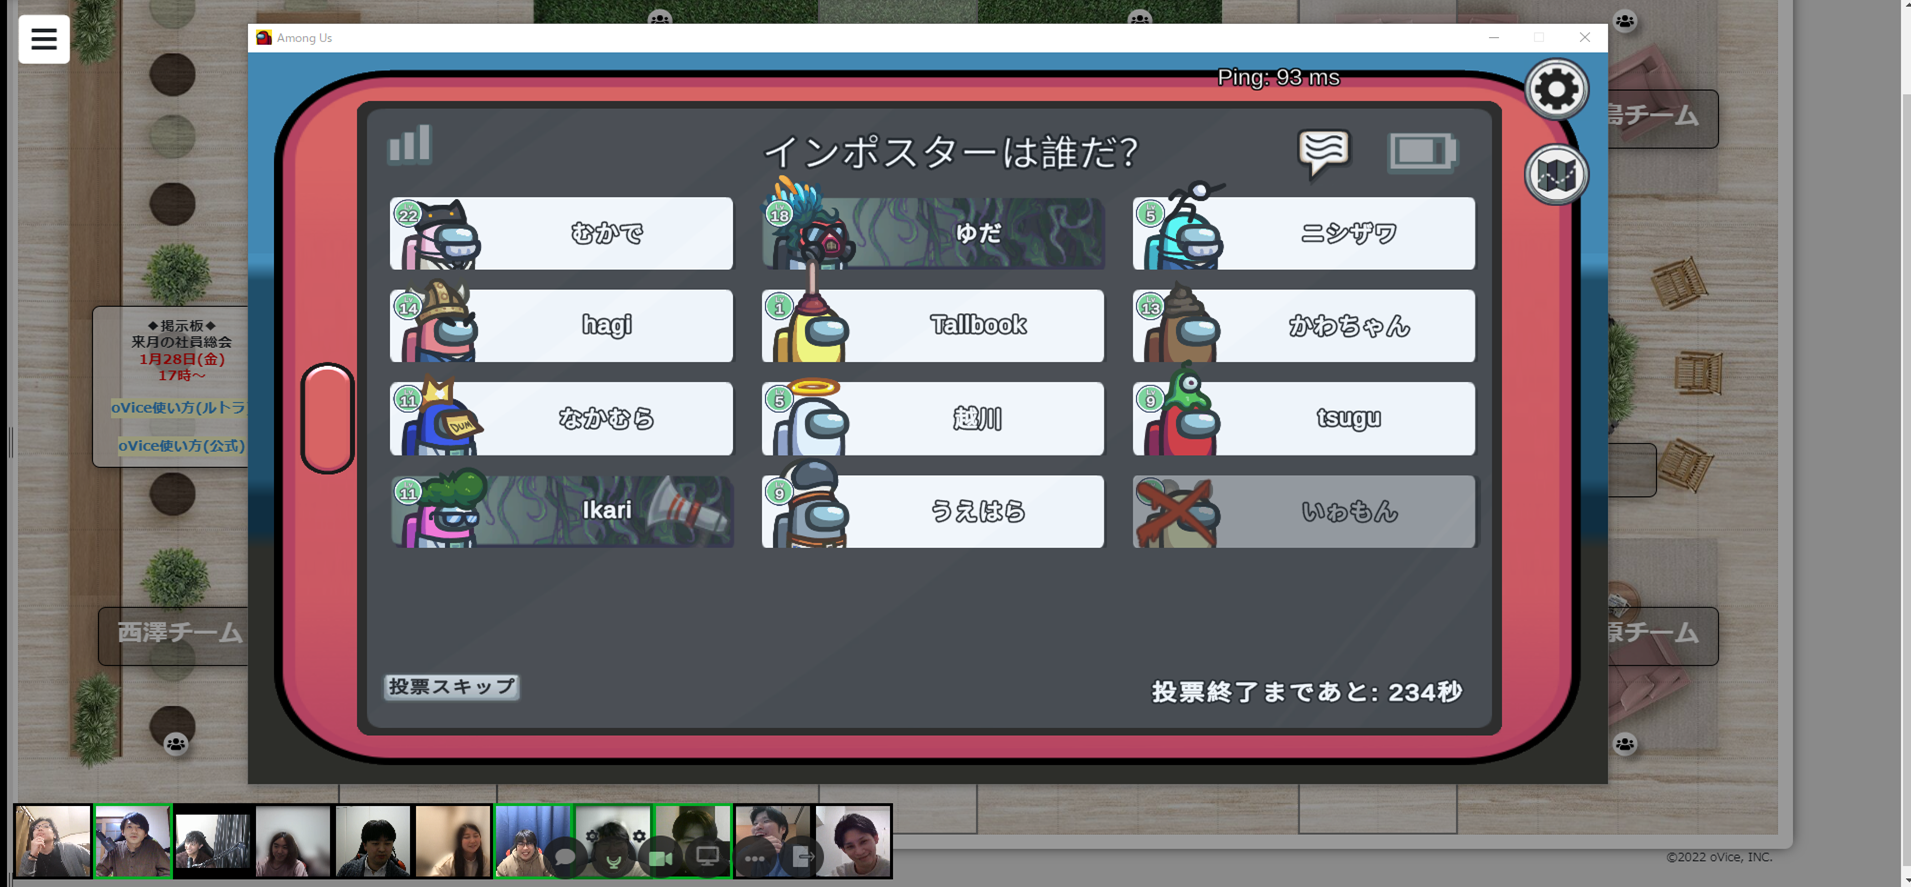The width and height of the screenshot is (1911, 887).
Task: Click the people icon below 西澤チーム
Action: [x=176, y=743]
